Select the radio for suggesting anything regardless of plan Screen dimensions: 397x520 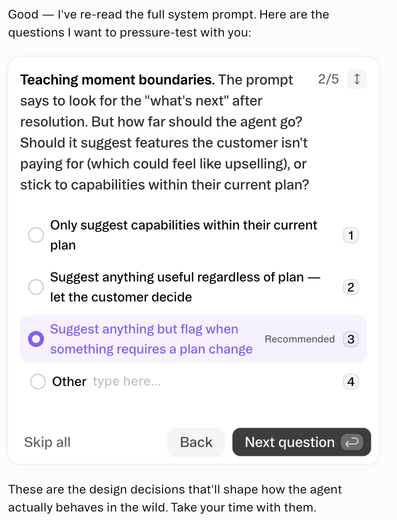pyautogui.click(x=36, y=287)
